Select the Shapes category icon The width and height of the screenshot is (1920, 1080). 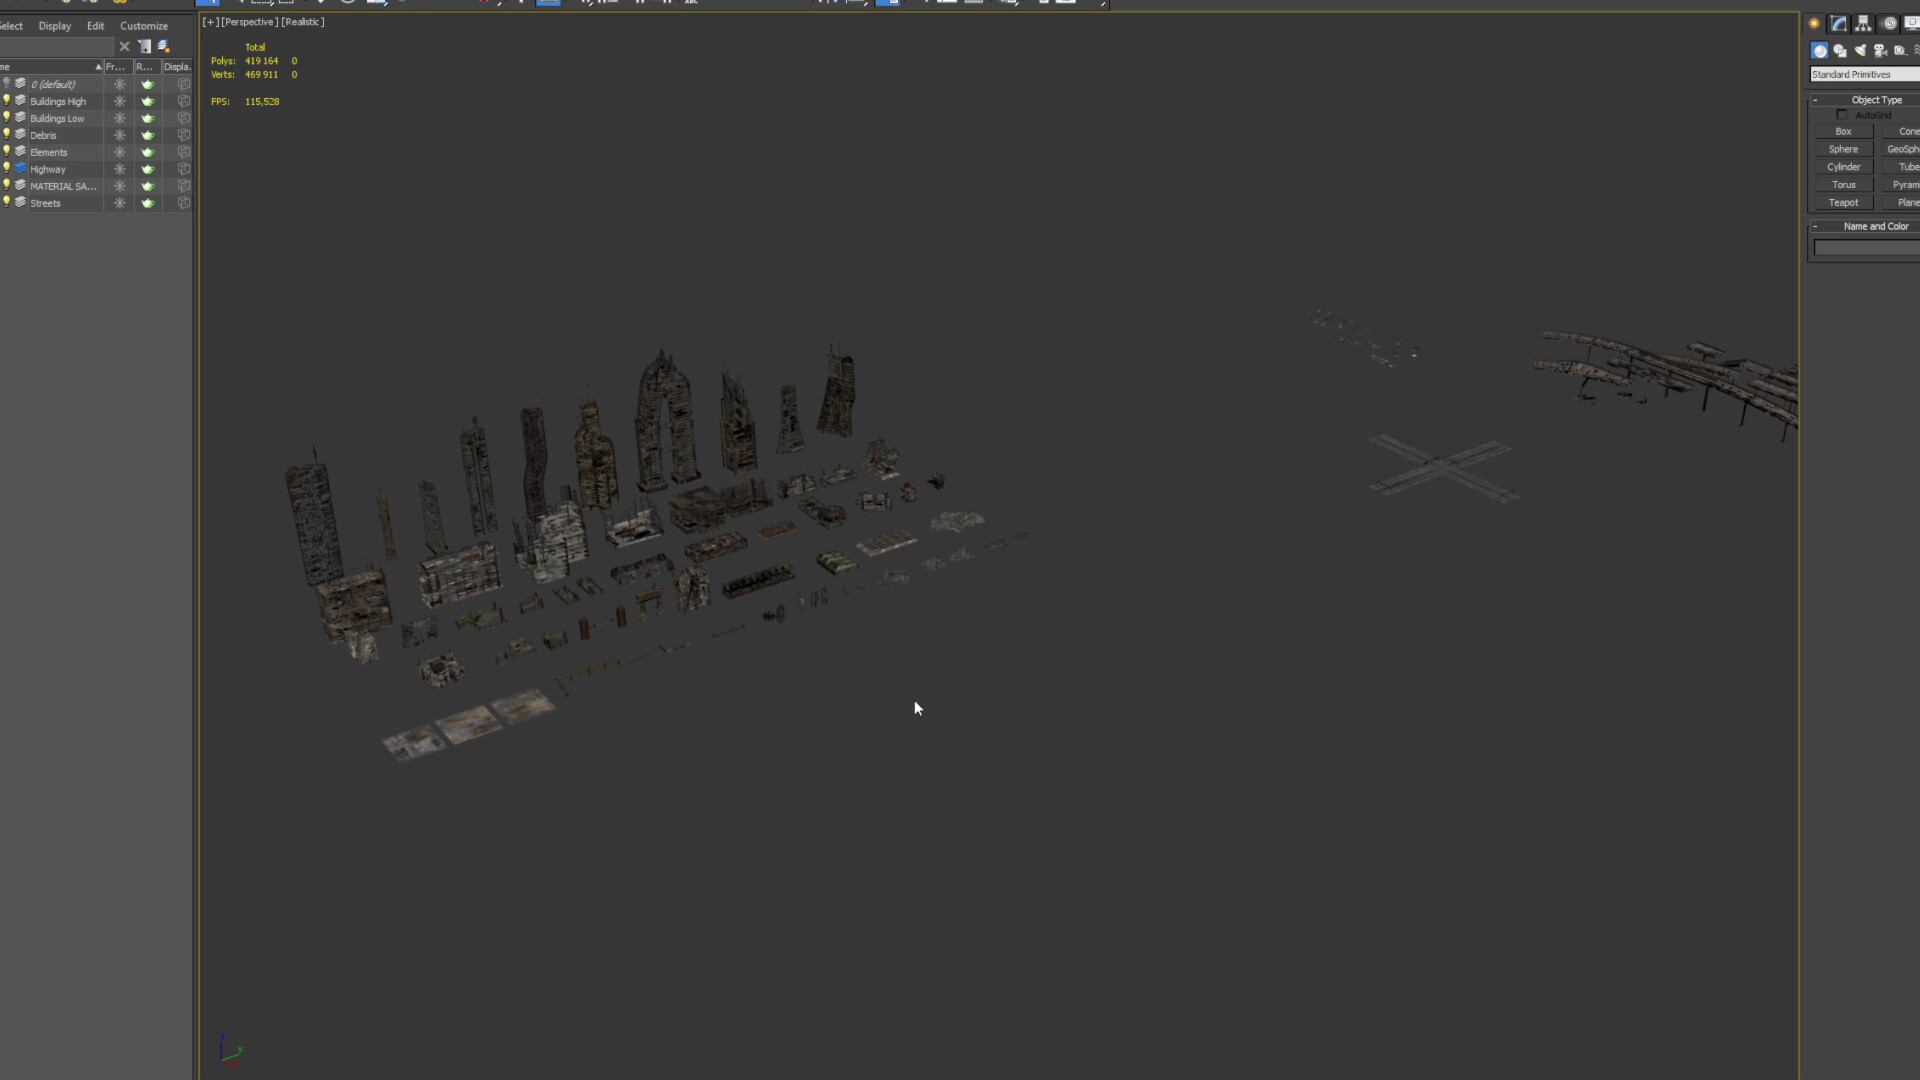(1841, 51)
